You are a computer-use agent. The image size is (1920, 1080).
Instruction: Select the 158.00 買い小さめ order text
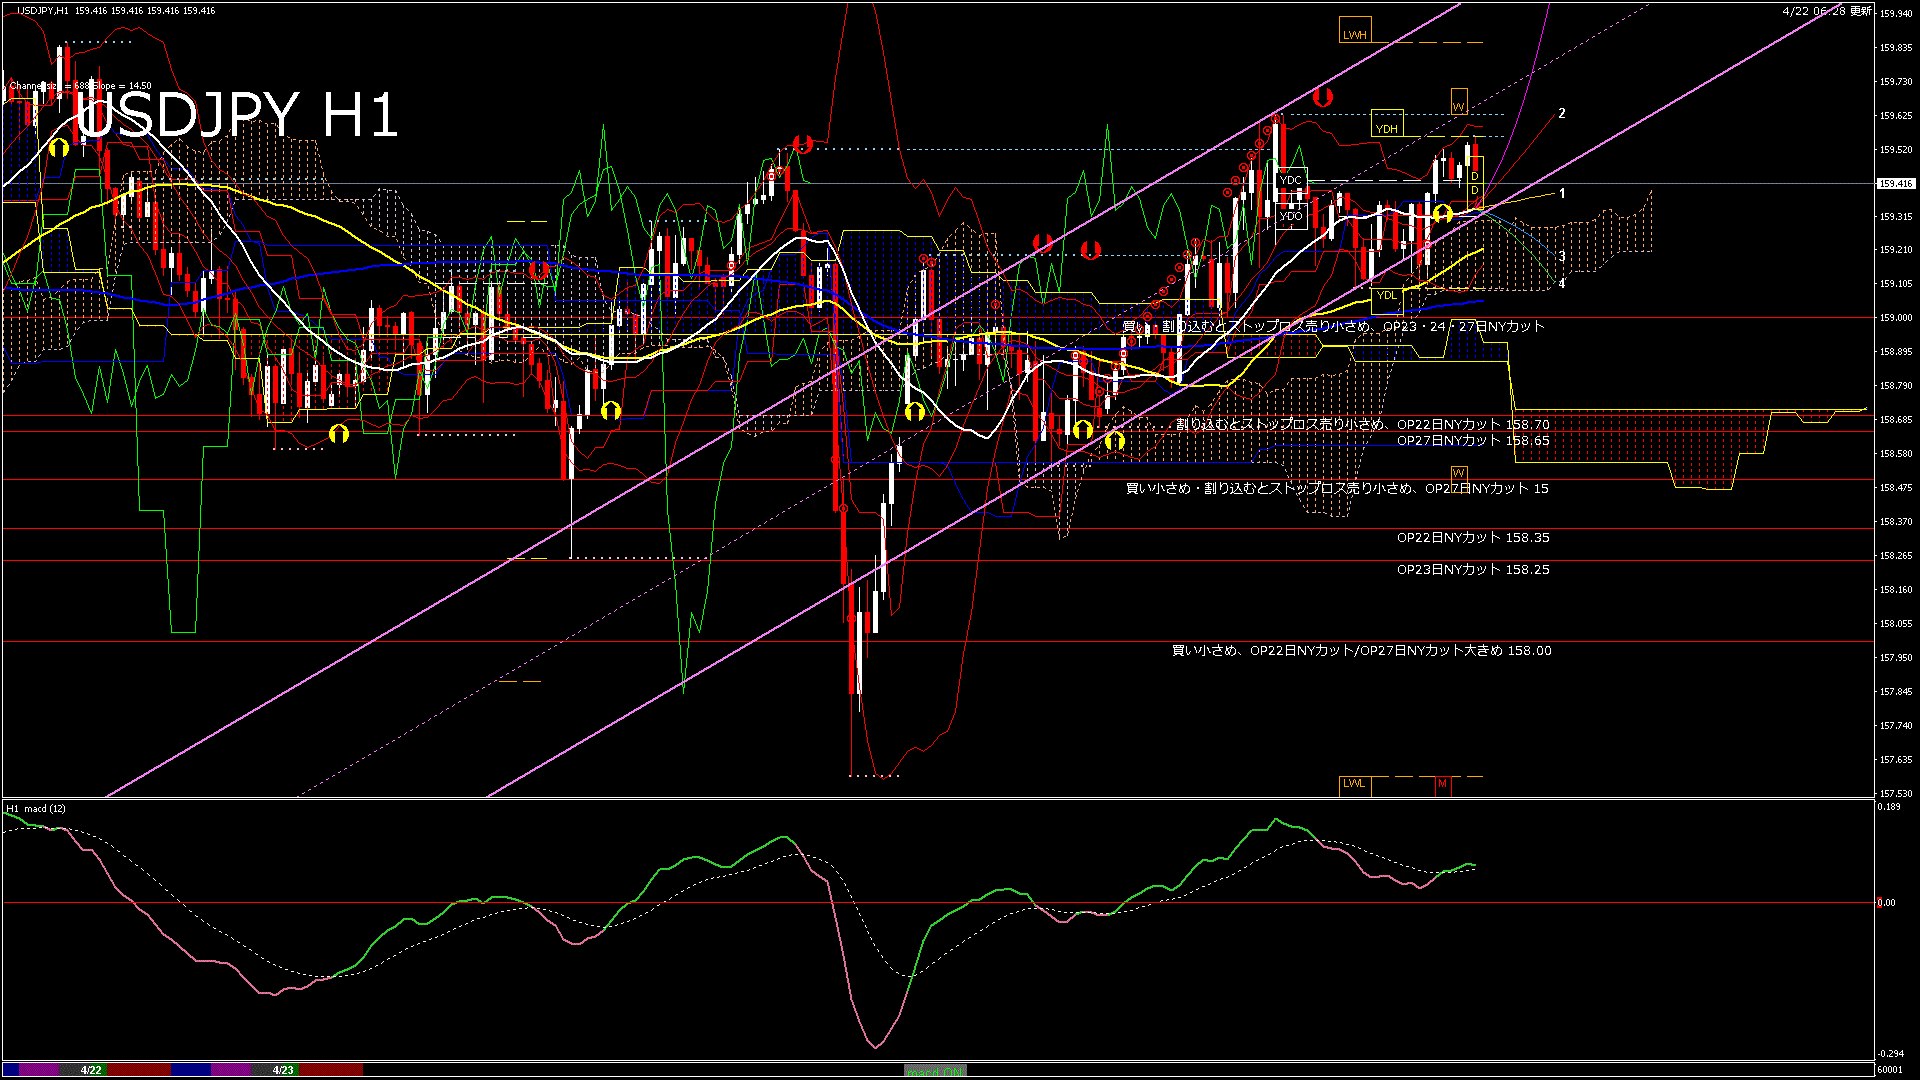(1361, 651)
